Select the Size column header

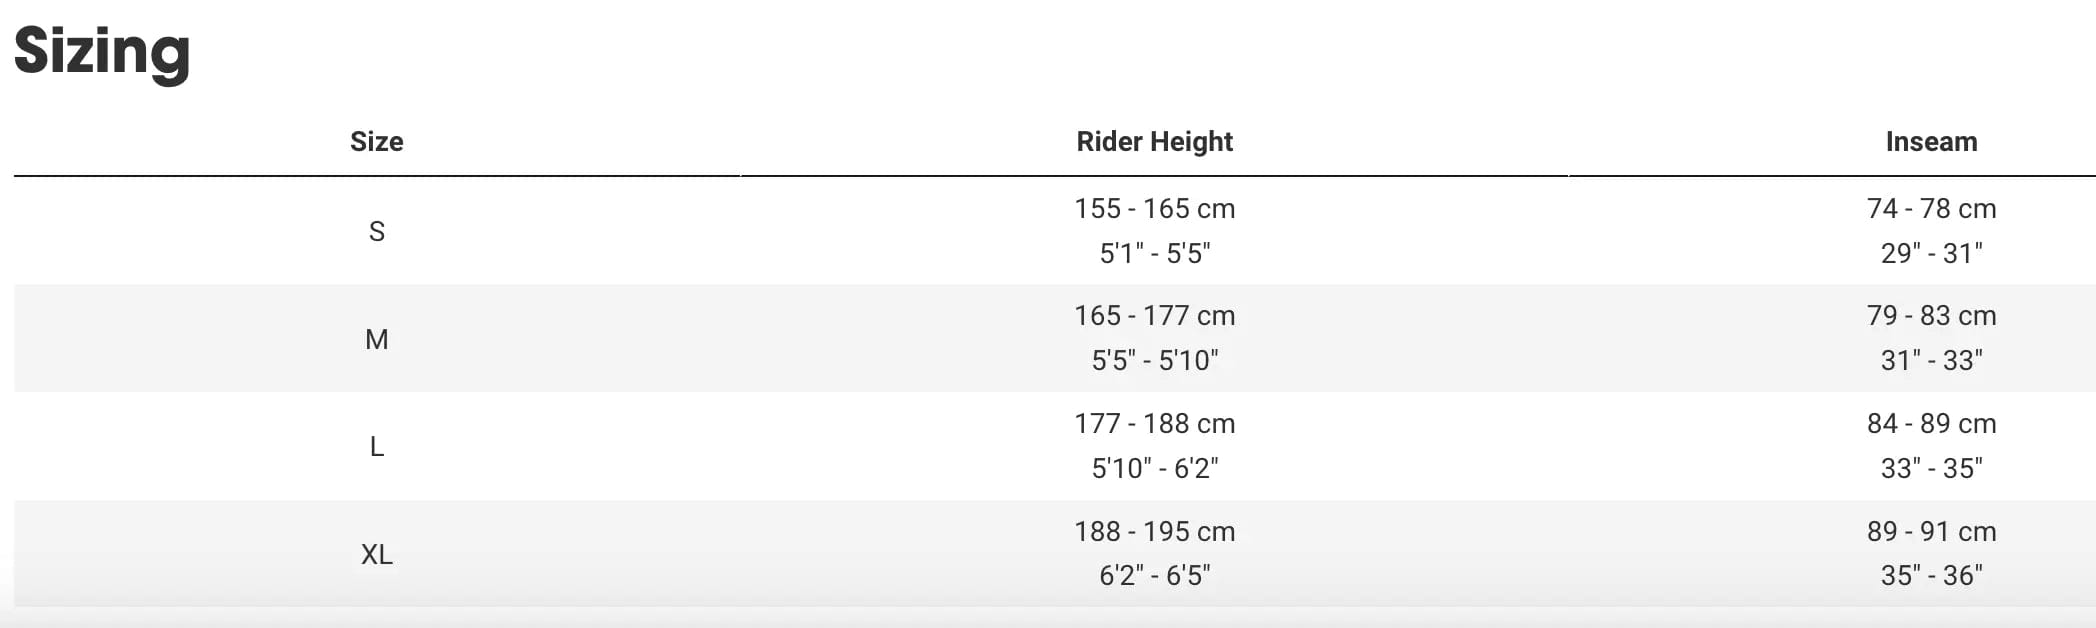point(376,142)
